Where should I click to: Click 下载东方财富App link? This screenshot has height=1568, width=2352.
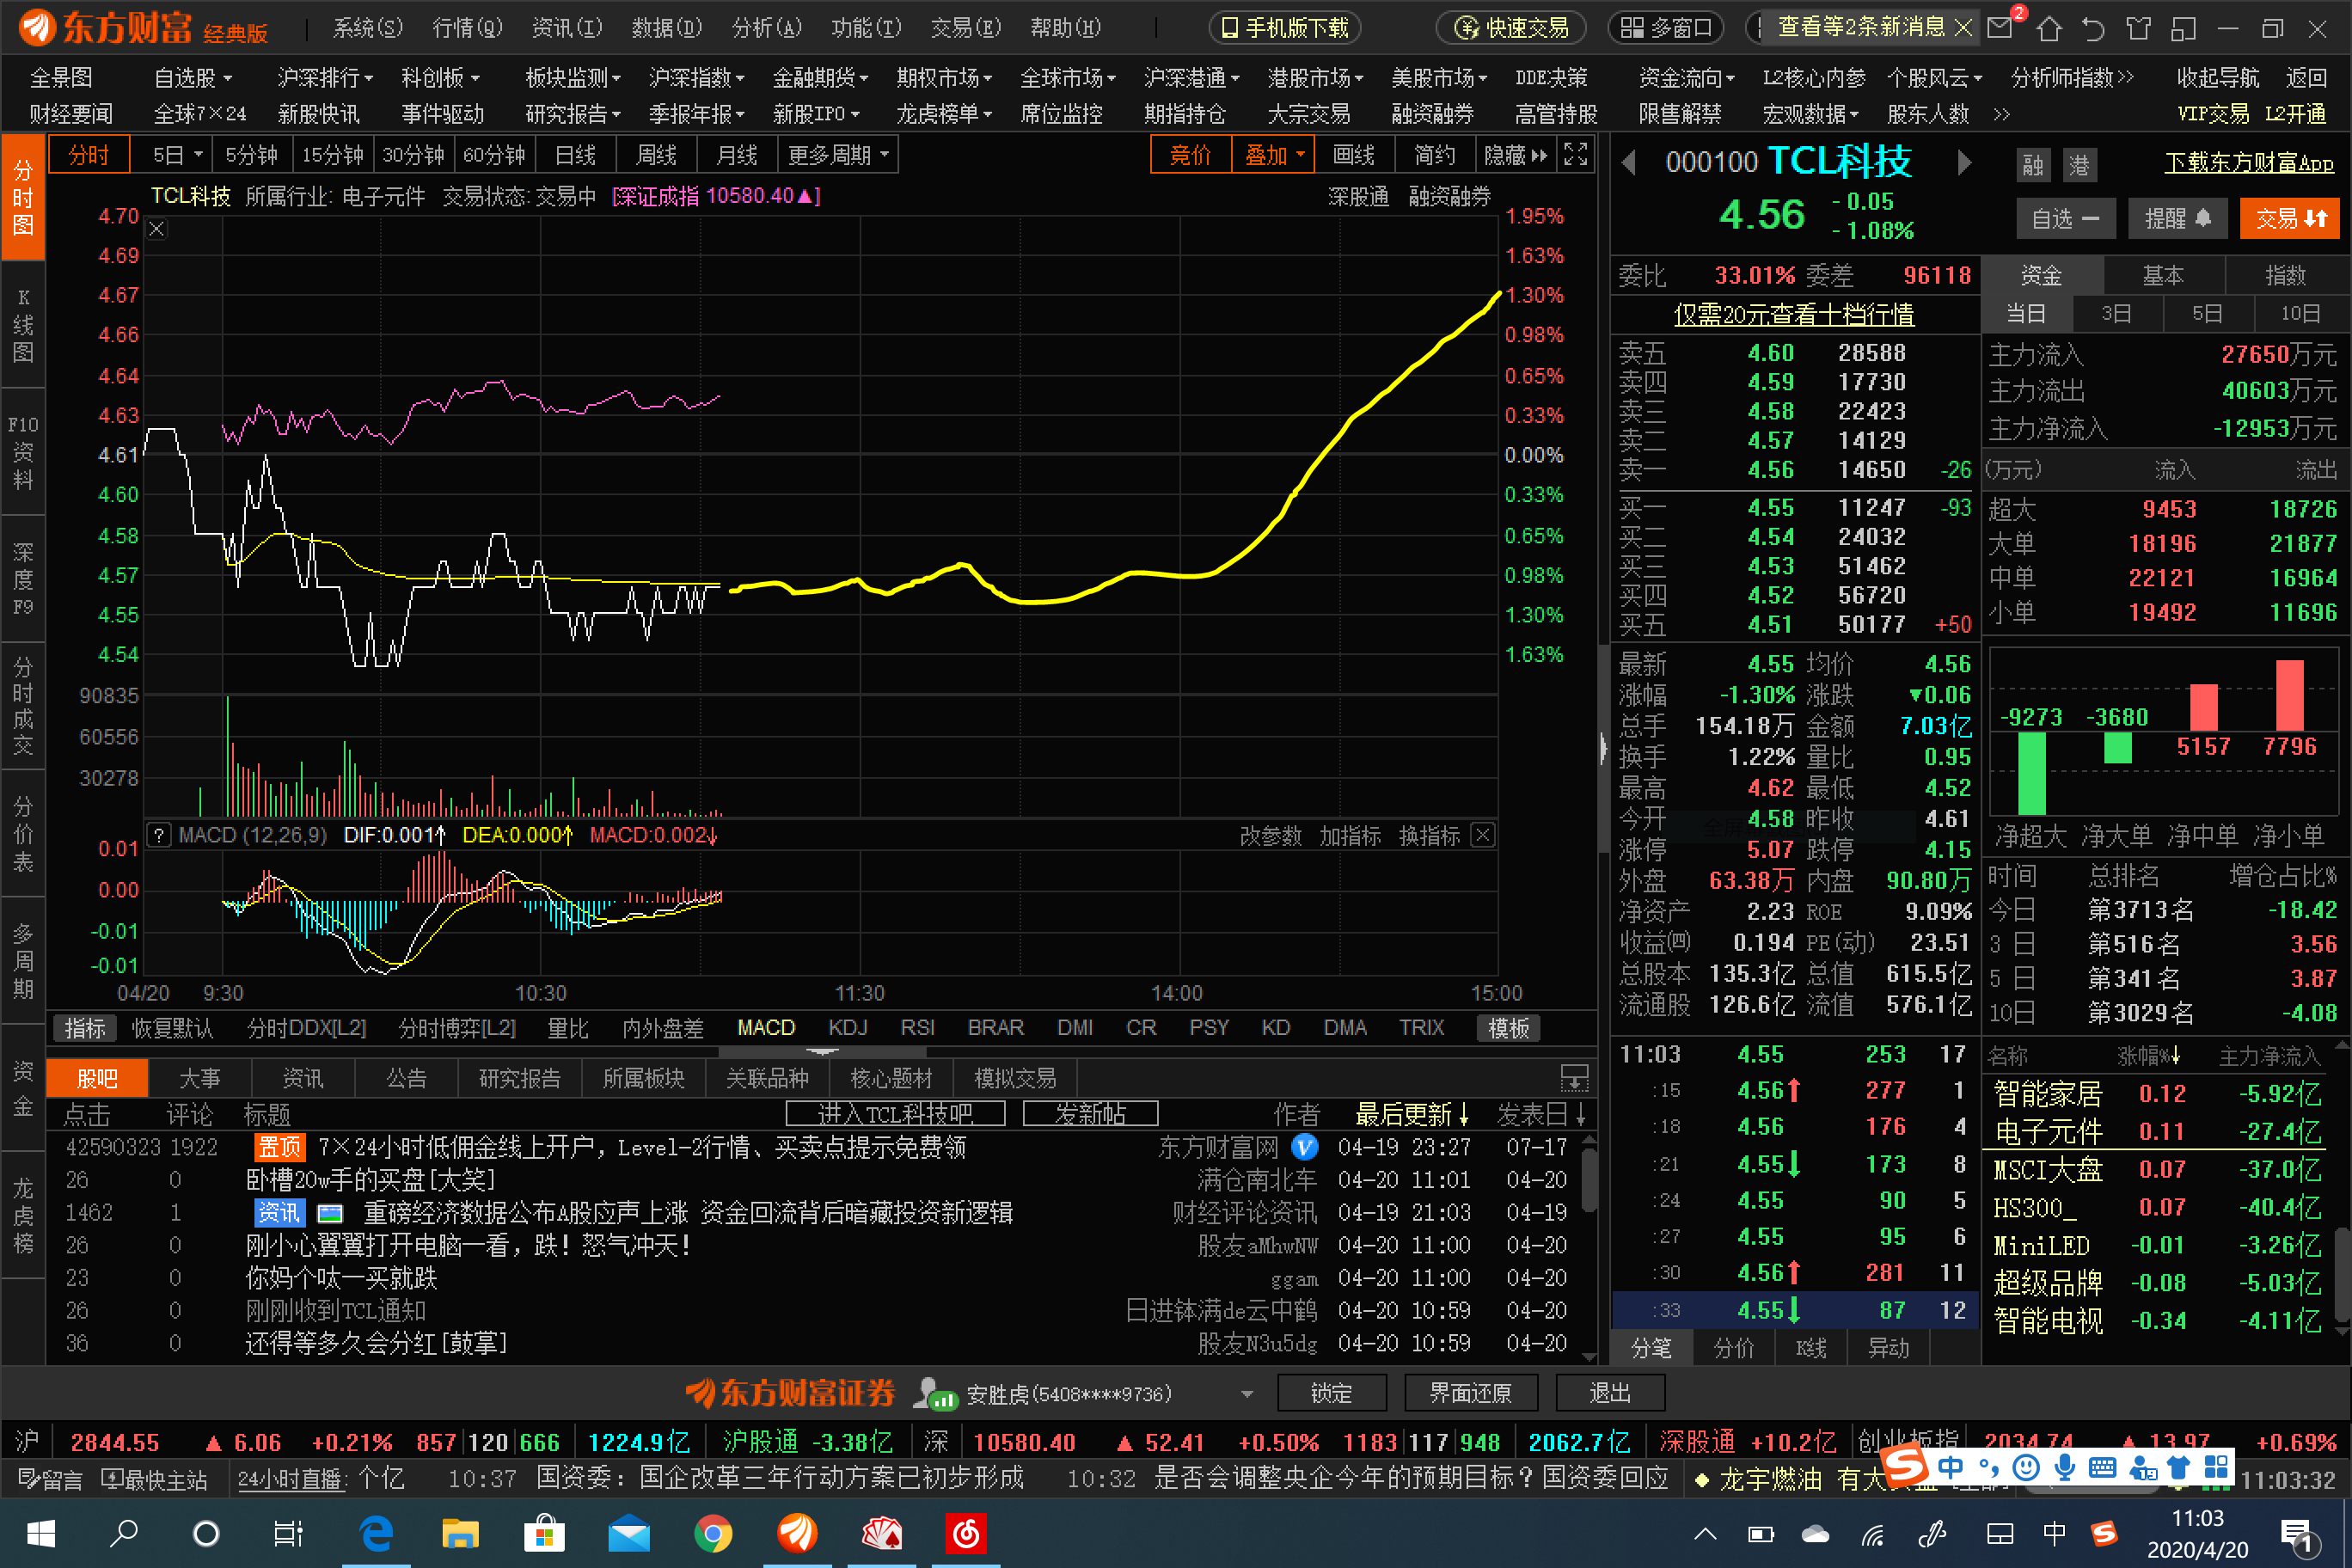(2249, 162)
